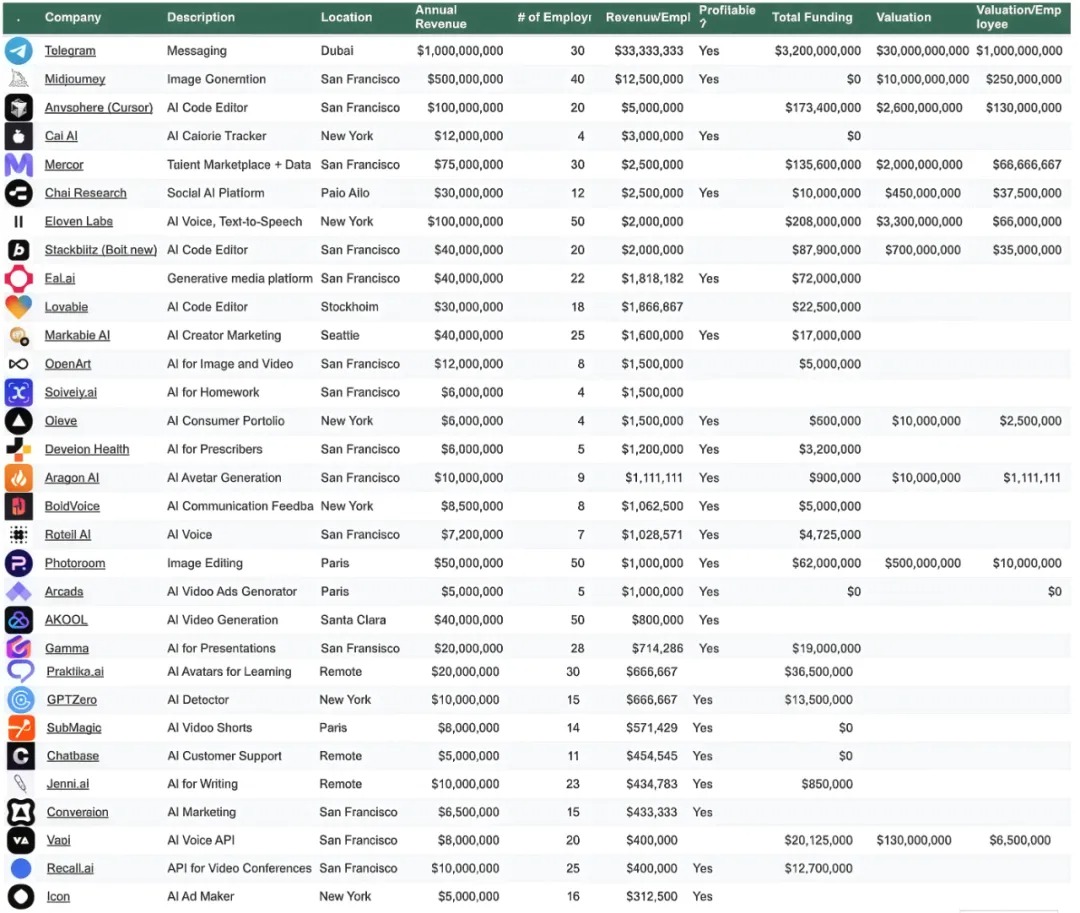
Task: Click the Photoroom purple P logo
Action: pos(18,563)
